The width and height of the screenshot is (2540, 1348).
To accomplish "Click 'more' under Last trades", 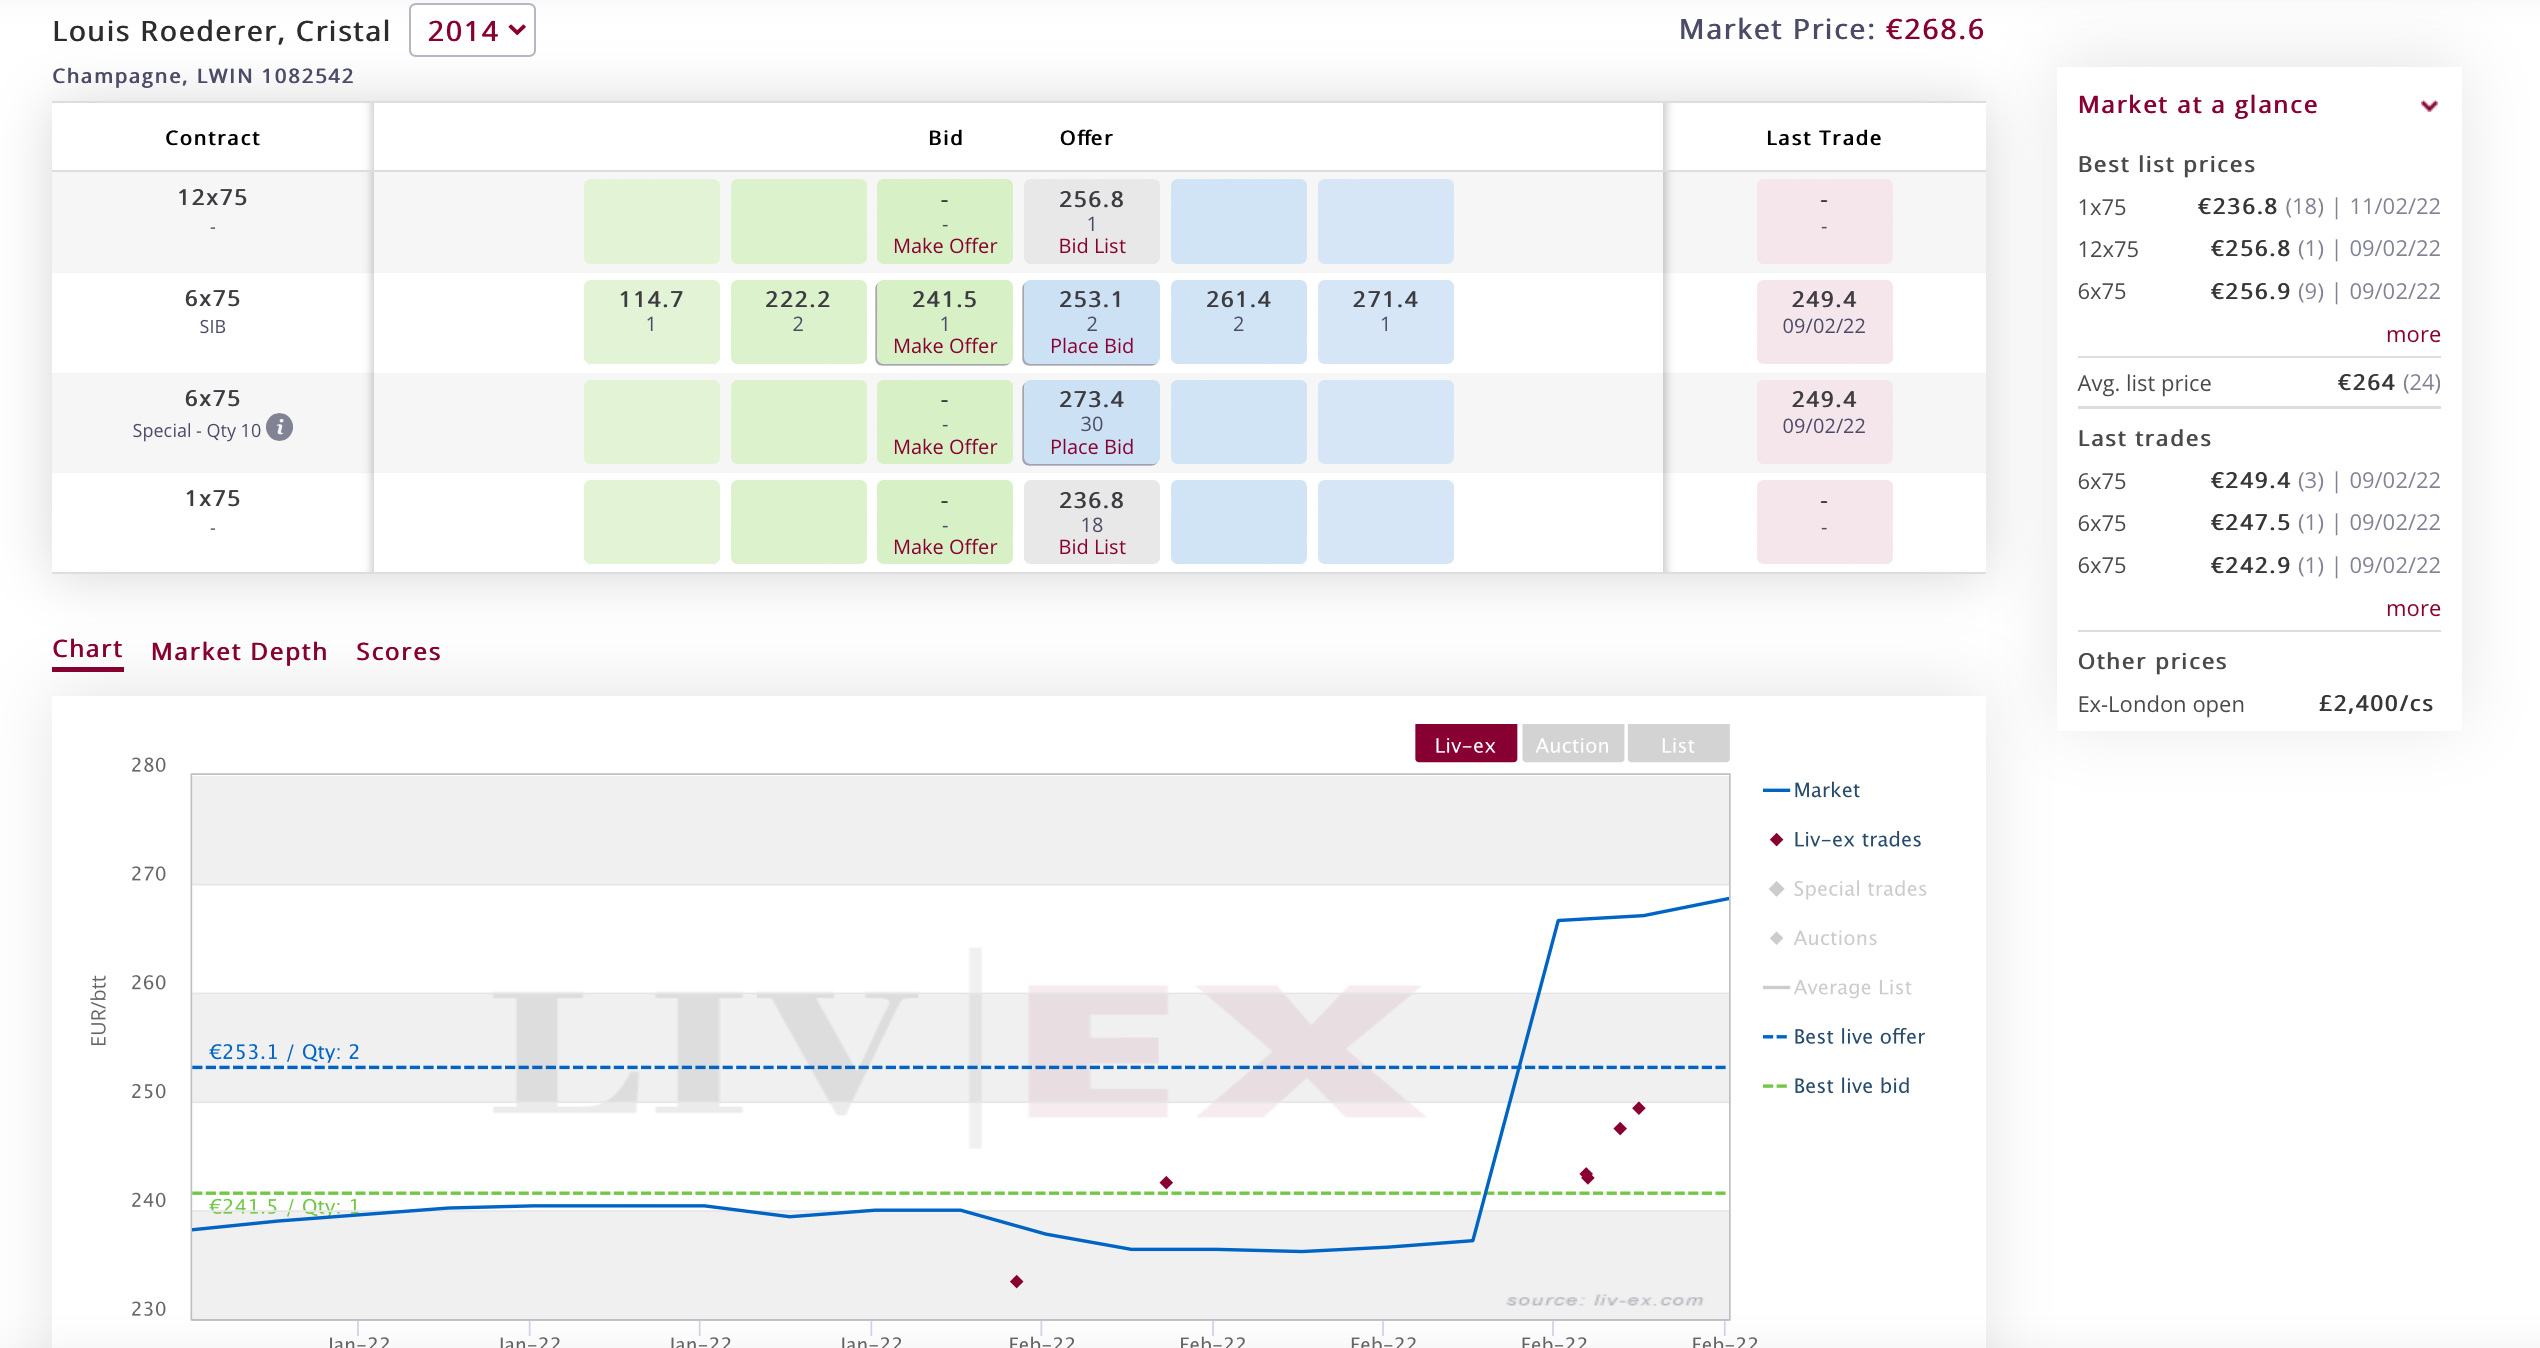I will pos(2413,609).
